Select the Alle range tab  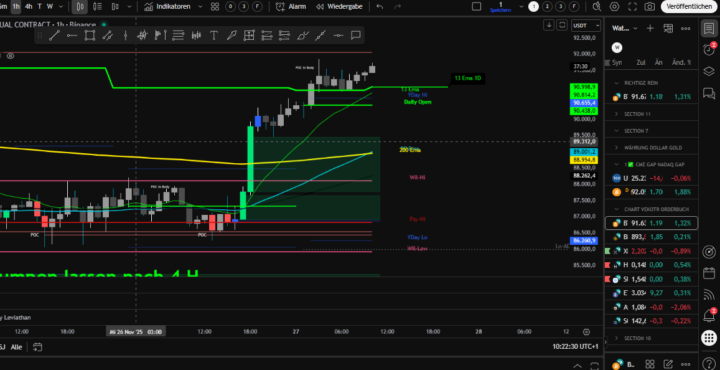16,347
